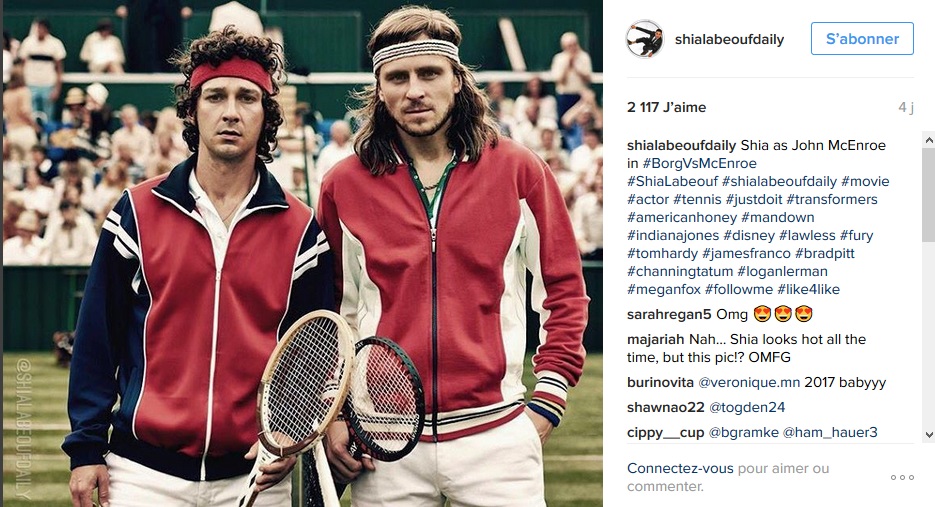Open the shialabeoufdaily username in the header
This screenshot has height=507, width=935.
(x=729, y=39)
